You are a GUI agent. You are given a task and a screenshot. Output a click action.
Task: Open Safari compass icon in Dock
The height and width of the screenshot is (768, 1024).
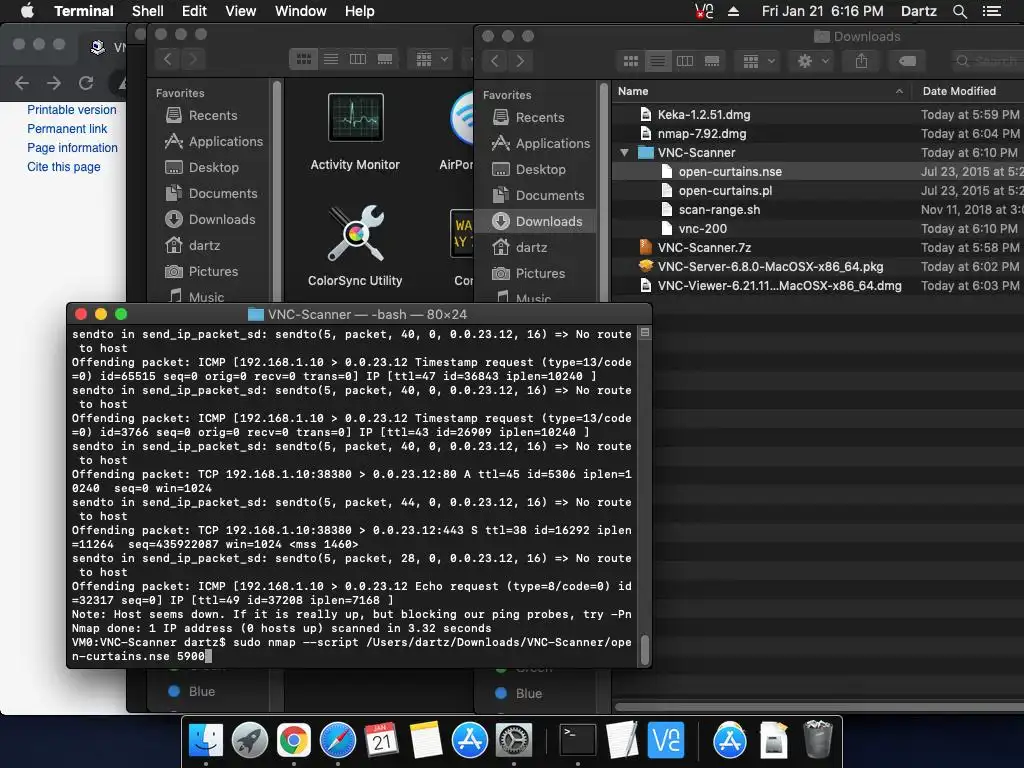point(338,741)
